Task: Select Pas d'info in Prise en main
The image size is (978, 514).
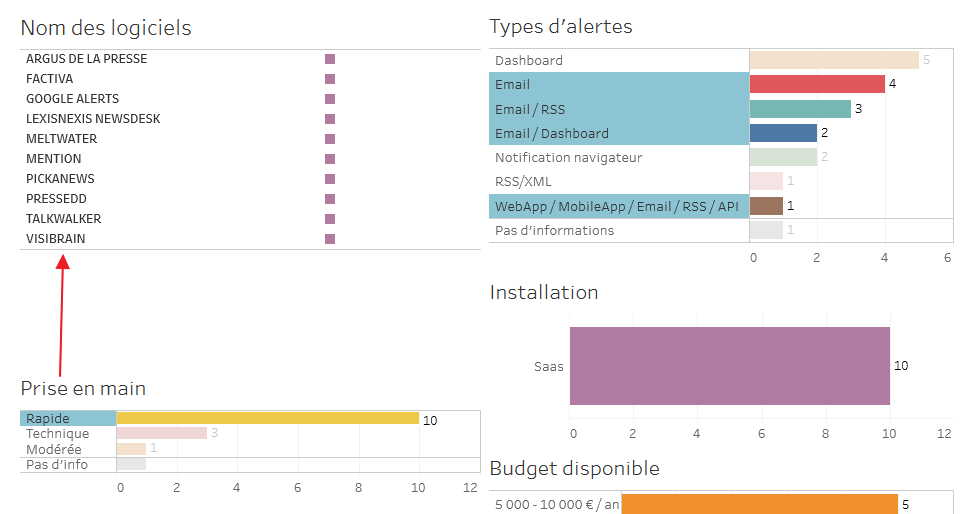Action: pyautogui.click(x=57, y=465)
